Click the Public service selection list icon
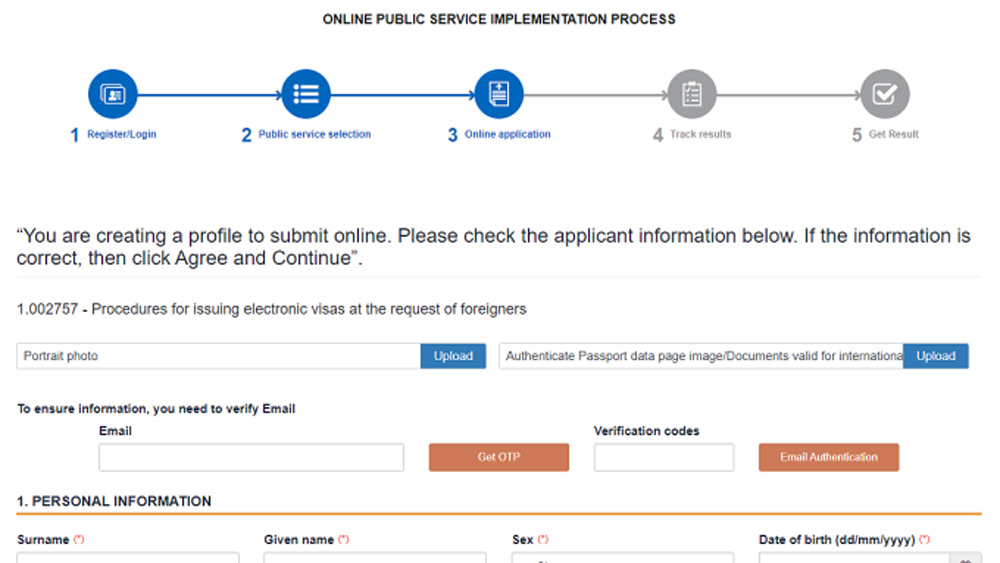The image size is (1000, 563). coord(306,94)
